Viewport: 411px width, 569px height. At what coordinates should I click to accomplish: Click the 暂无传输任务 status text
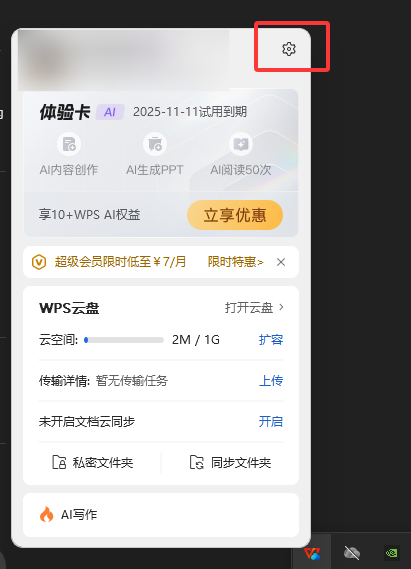coord(132,381)
